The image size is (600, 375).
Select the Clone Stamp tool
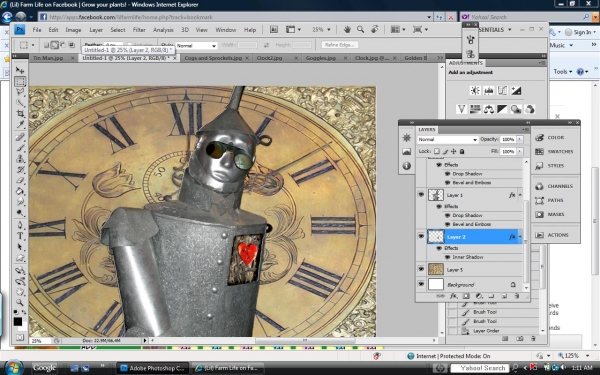click(x=20, y=158)
